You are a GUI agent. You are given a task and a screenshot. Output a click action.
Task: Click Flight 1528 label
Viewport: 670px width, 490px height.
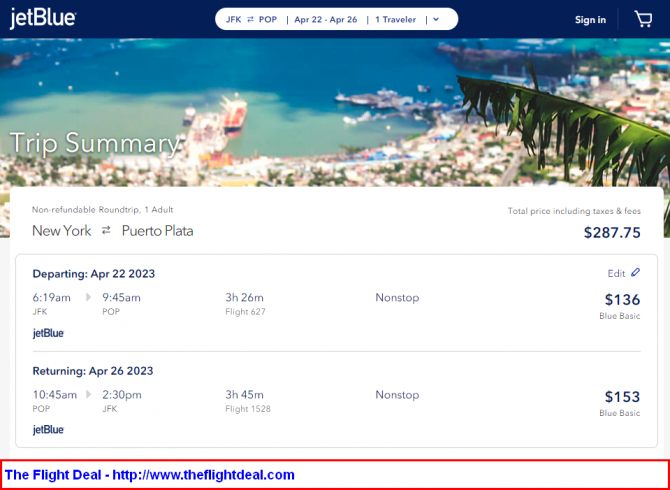[x=248, y=409]
